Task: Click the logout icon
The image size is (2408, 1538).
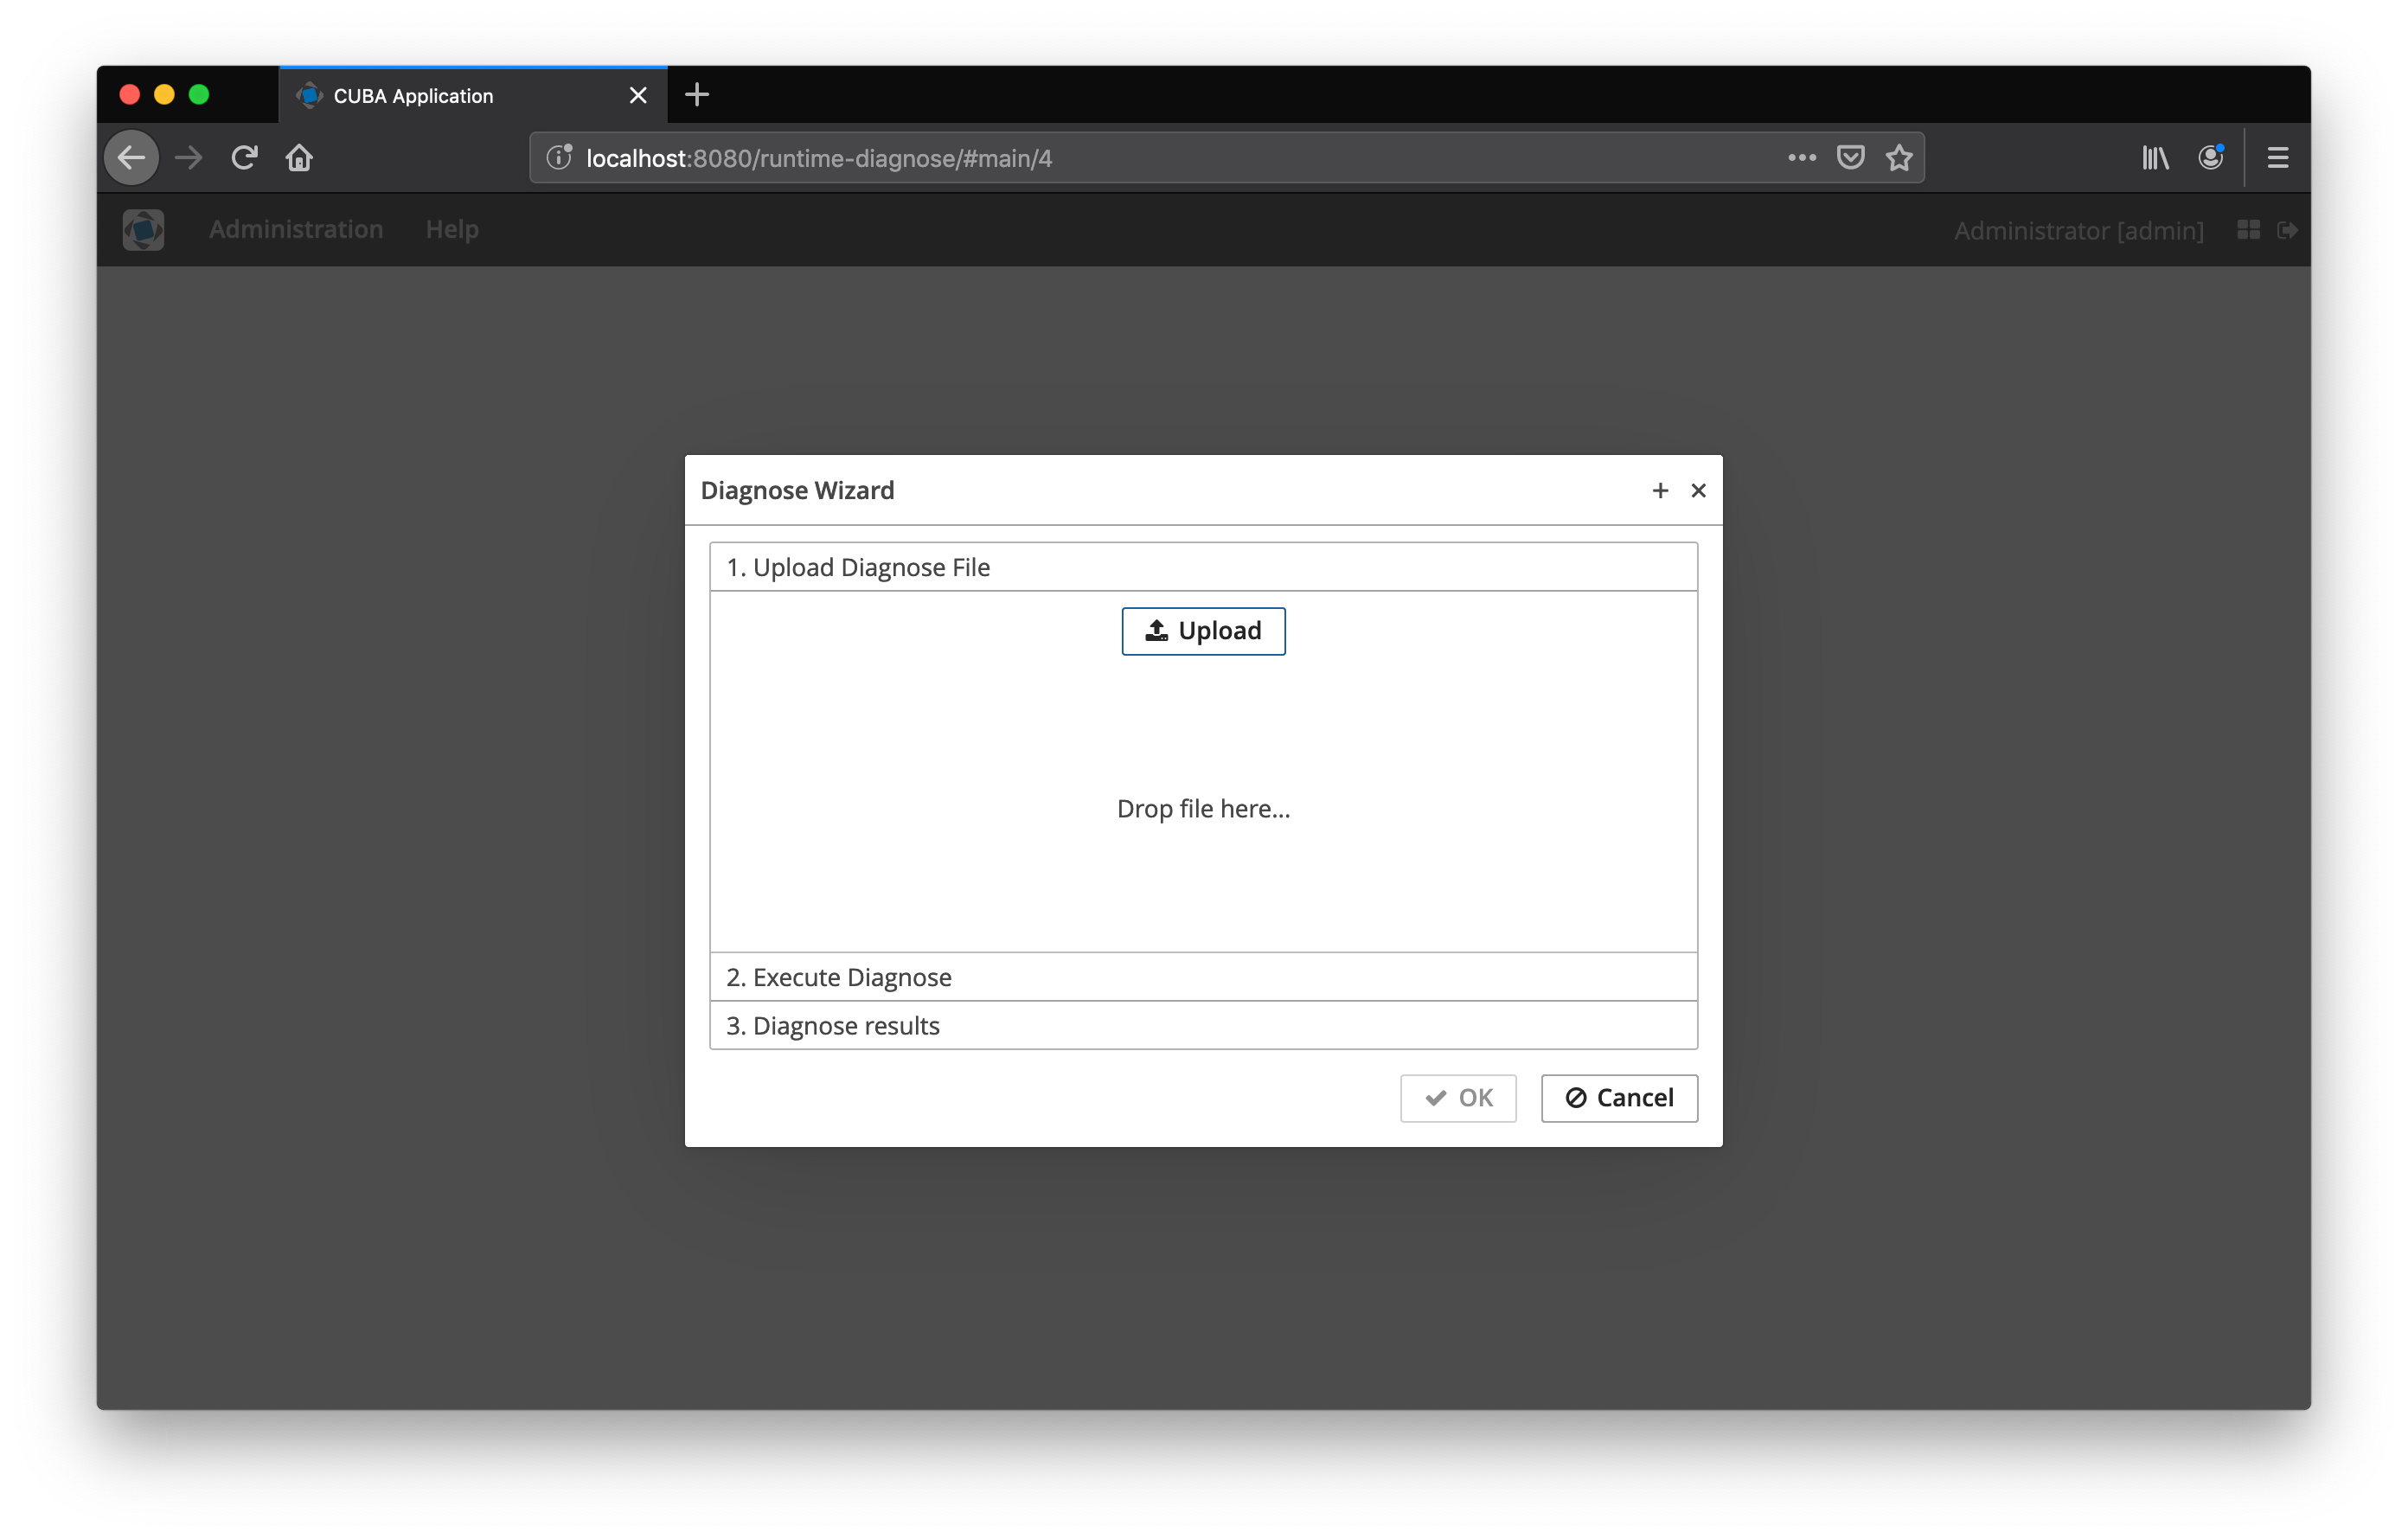Action: click(x=2287, y=230)
